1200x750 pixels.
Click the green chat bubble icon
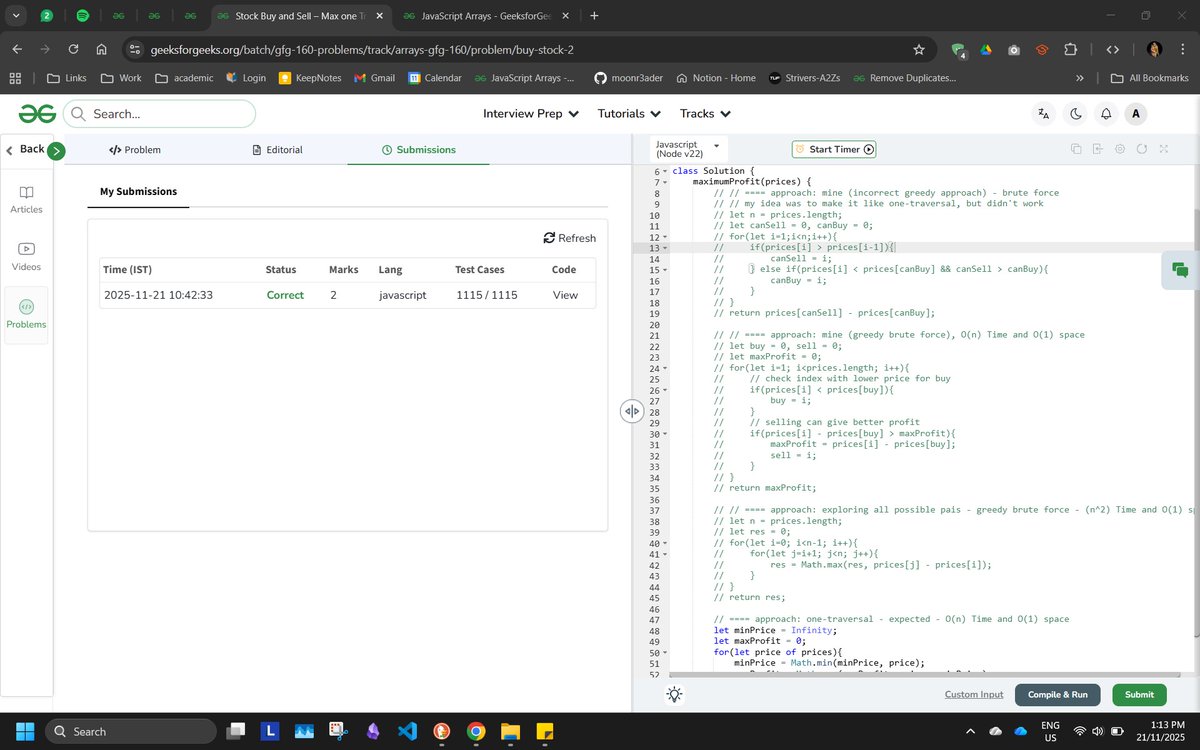[1180, 270]
